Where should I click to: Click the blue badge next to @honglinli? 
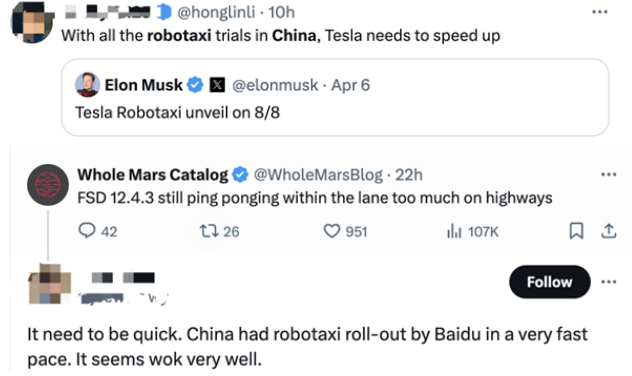click(164, 12)
